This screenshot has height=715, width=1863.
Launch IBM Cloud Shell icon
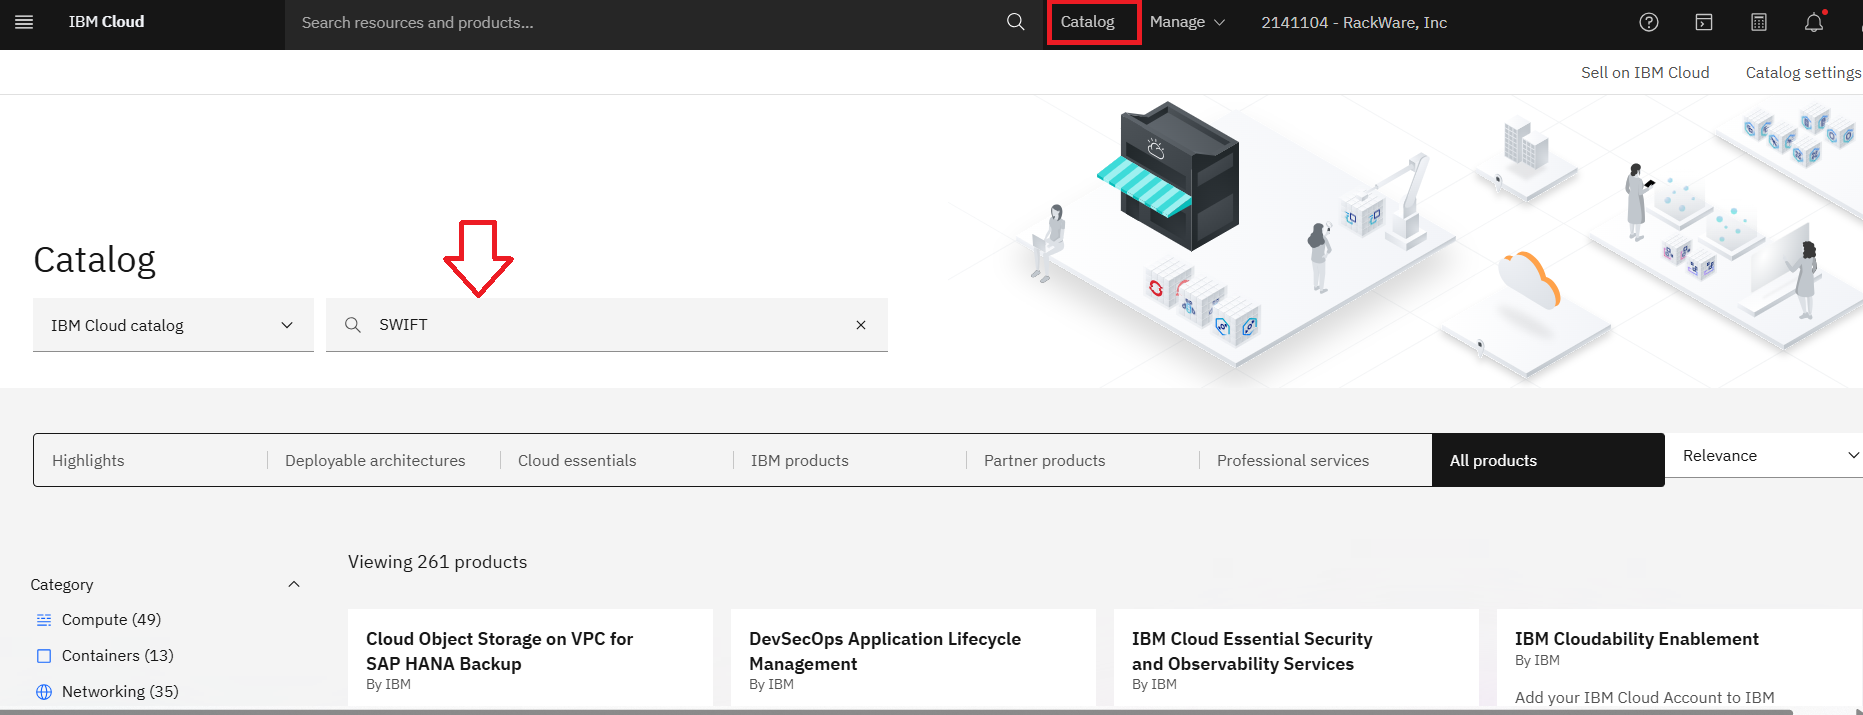pos(1704,22)
